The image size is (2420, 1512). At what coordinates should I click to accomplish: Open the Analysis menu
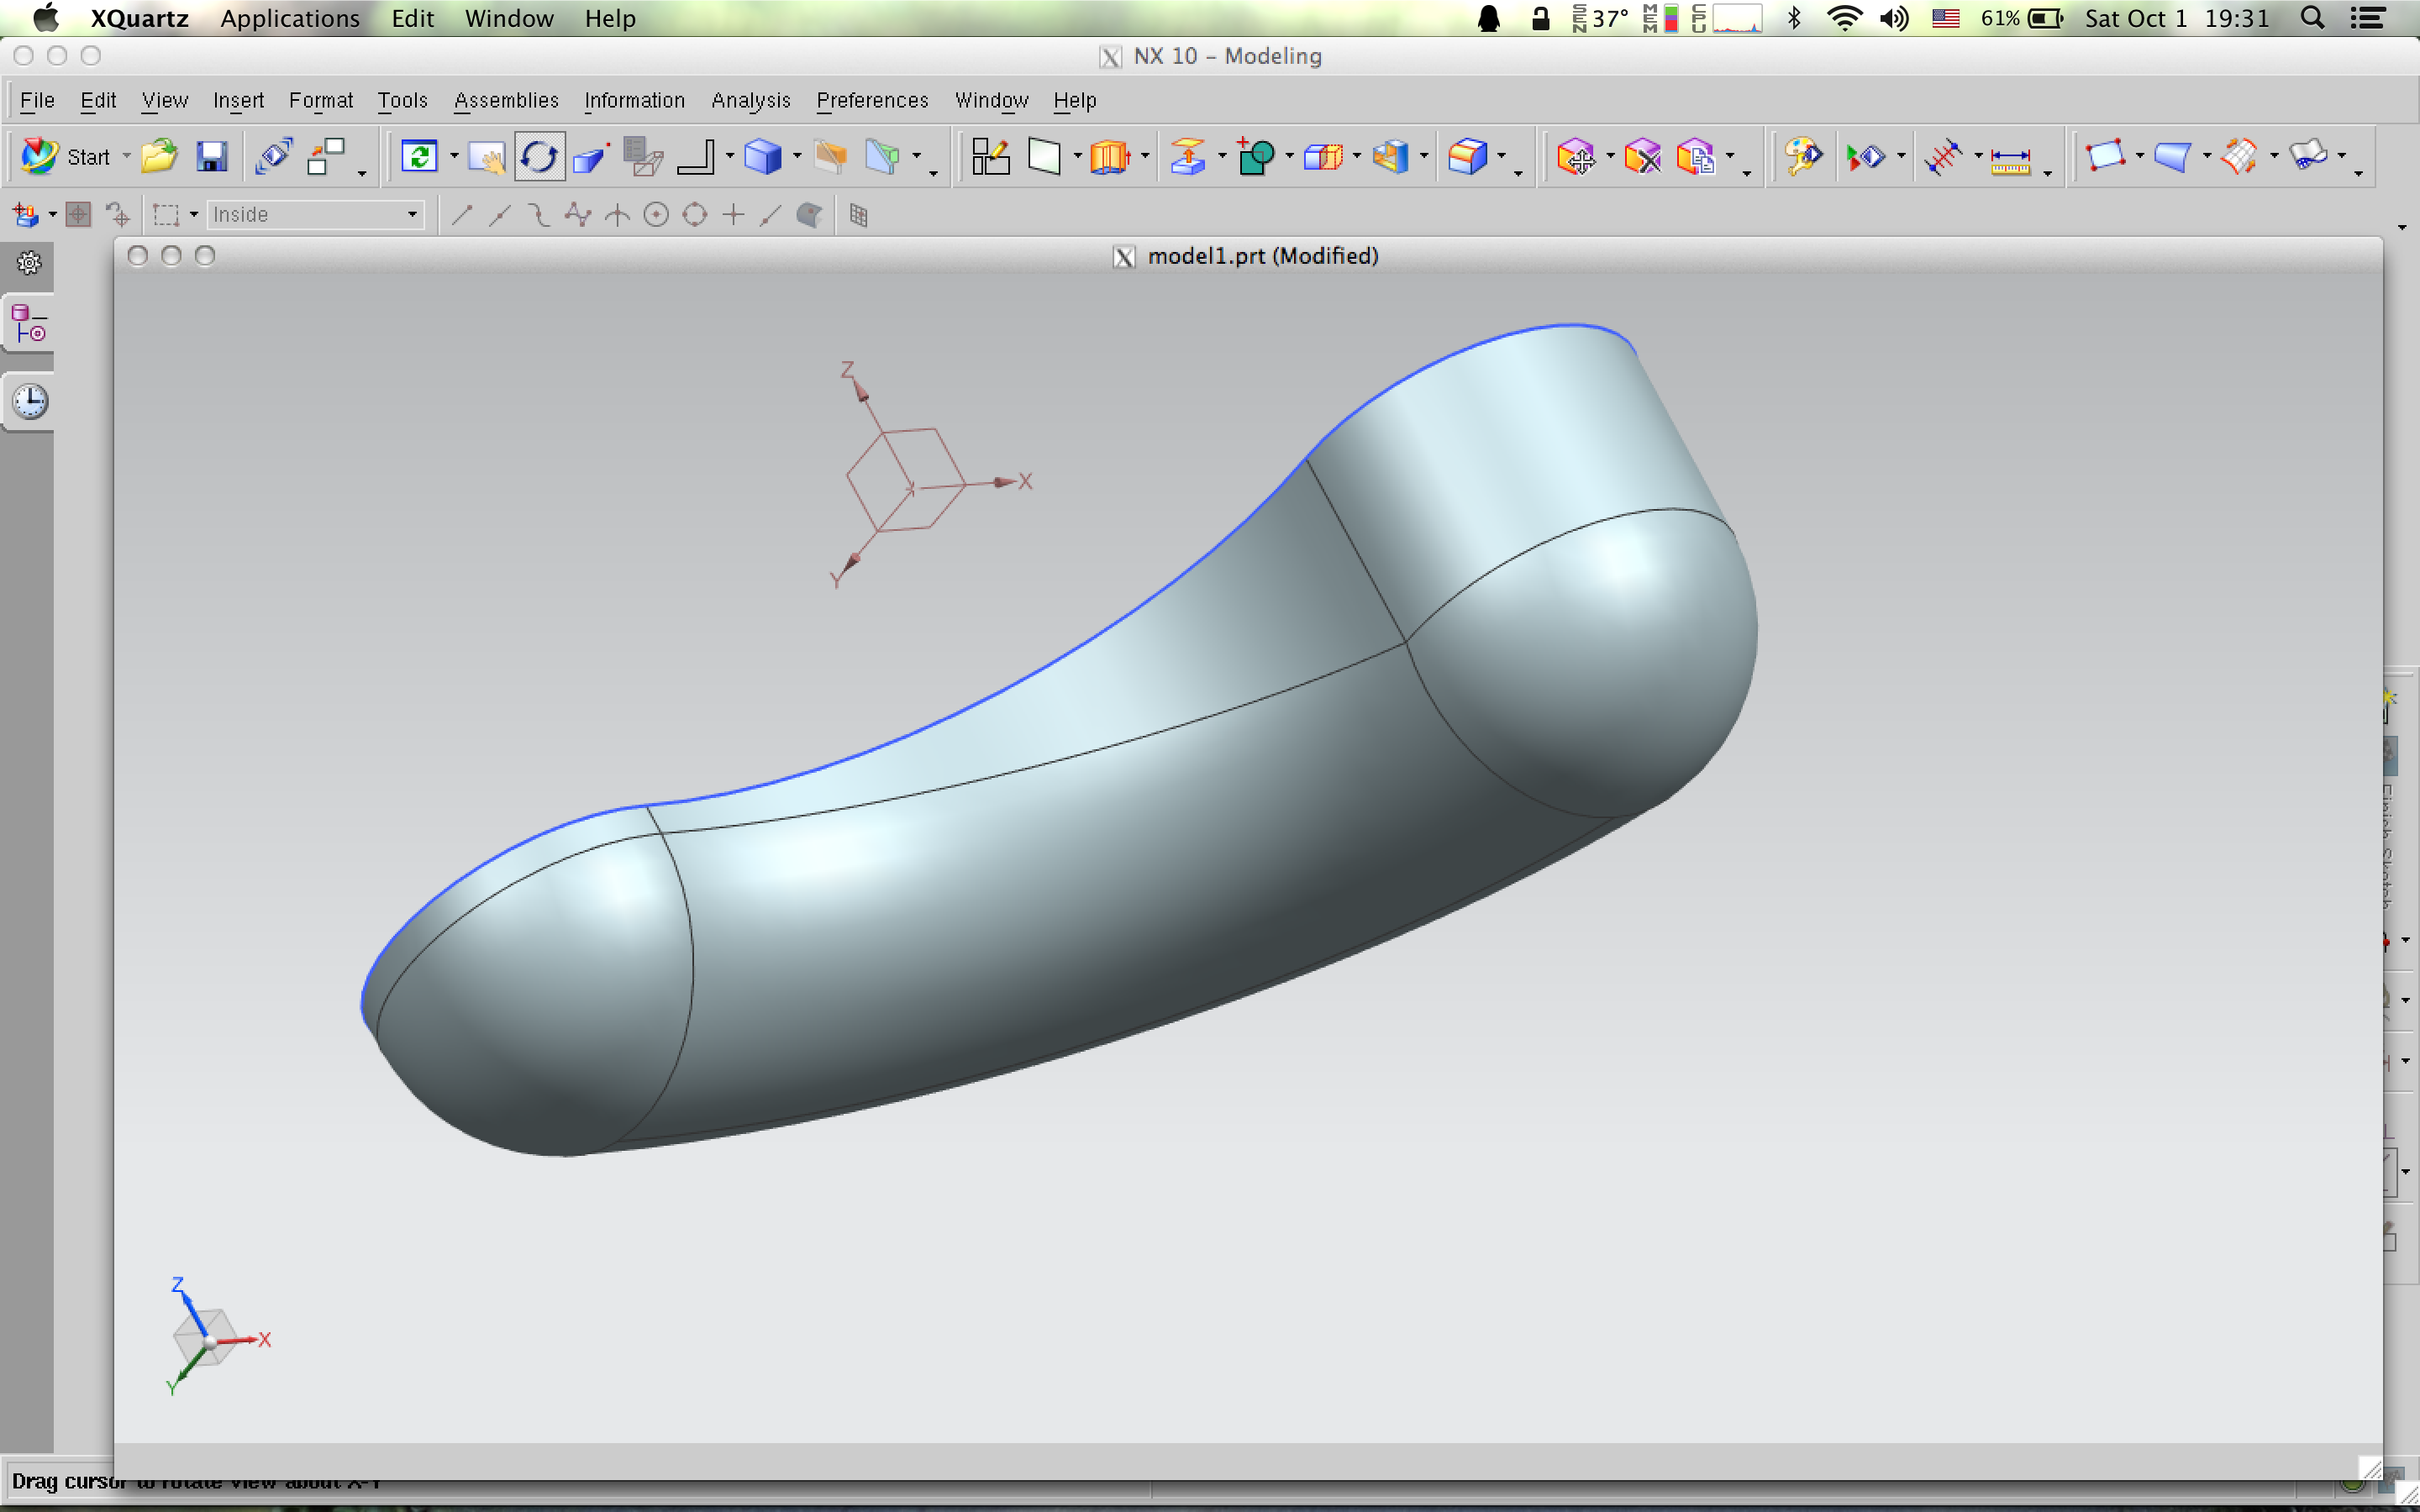751,100
